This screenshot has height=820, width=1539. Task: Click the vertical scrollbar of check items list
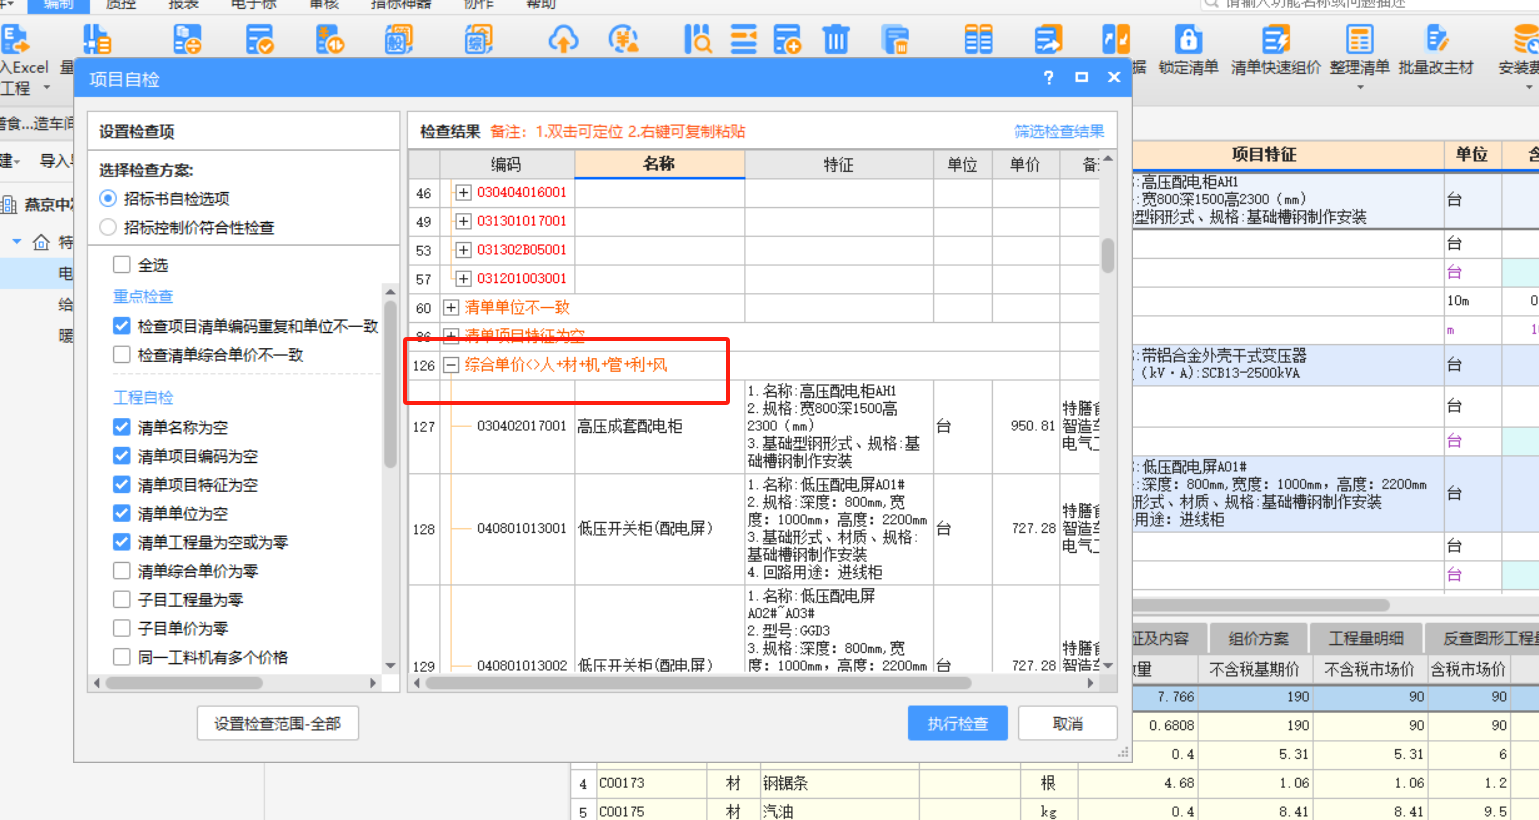(390, 384)
